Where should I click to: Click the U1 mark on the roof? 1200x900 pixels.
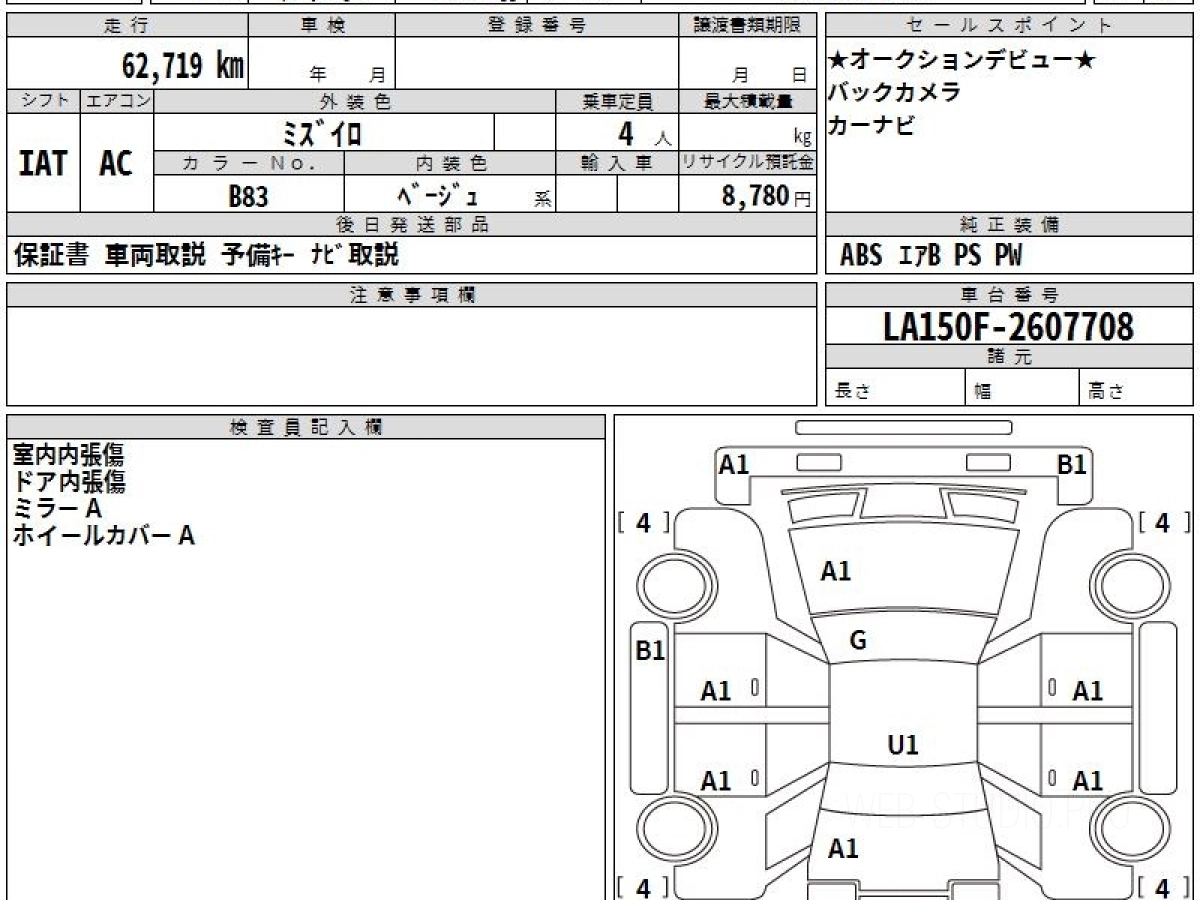(903, 745)
